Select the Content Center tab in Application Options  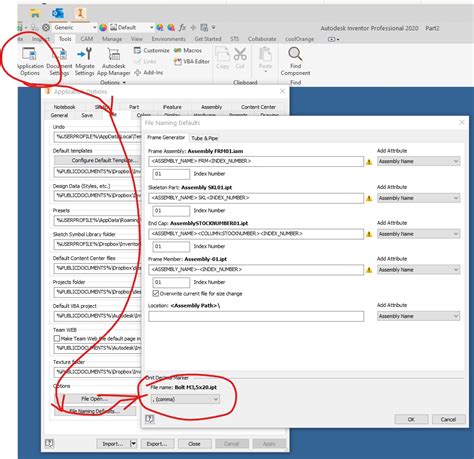[x=258, y=107]
